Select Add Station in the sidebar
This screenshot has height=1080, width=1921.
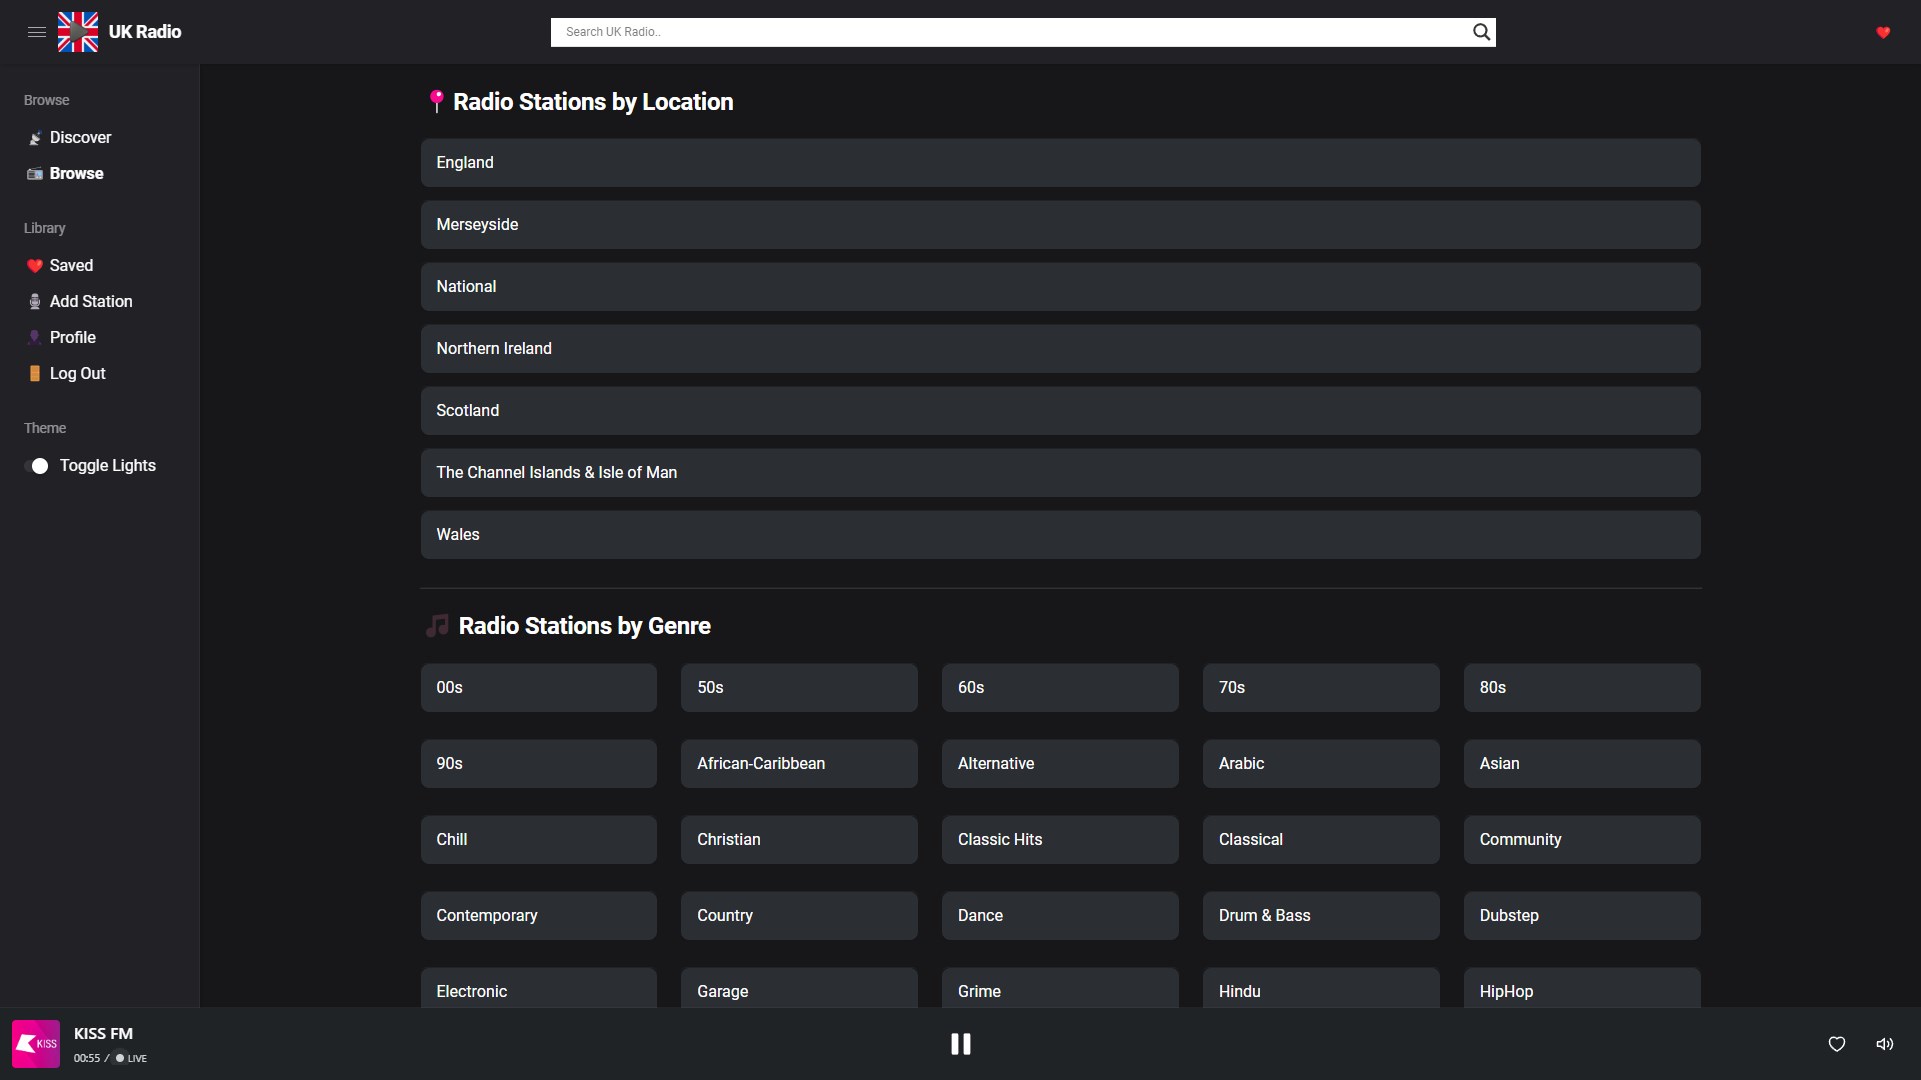click(x=90, y=302)
